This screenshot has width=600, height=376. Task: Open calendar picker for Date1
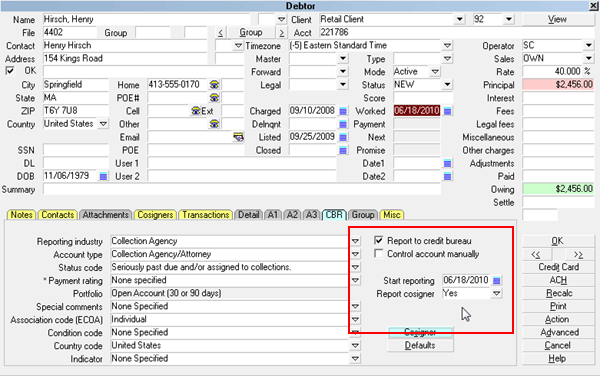(x=447, y=164)
